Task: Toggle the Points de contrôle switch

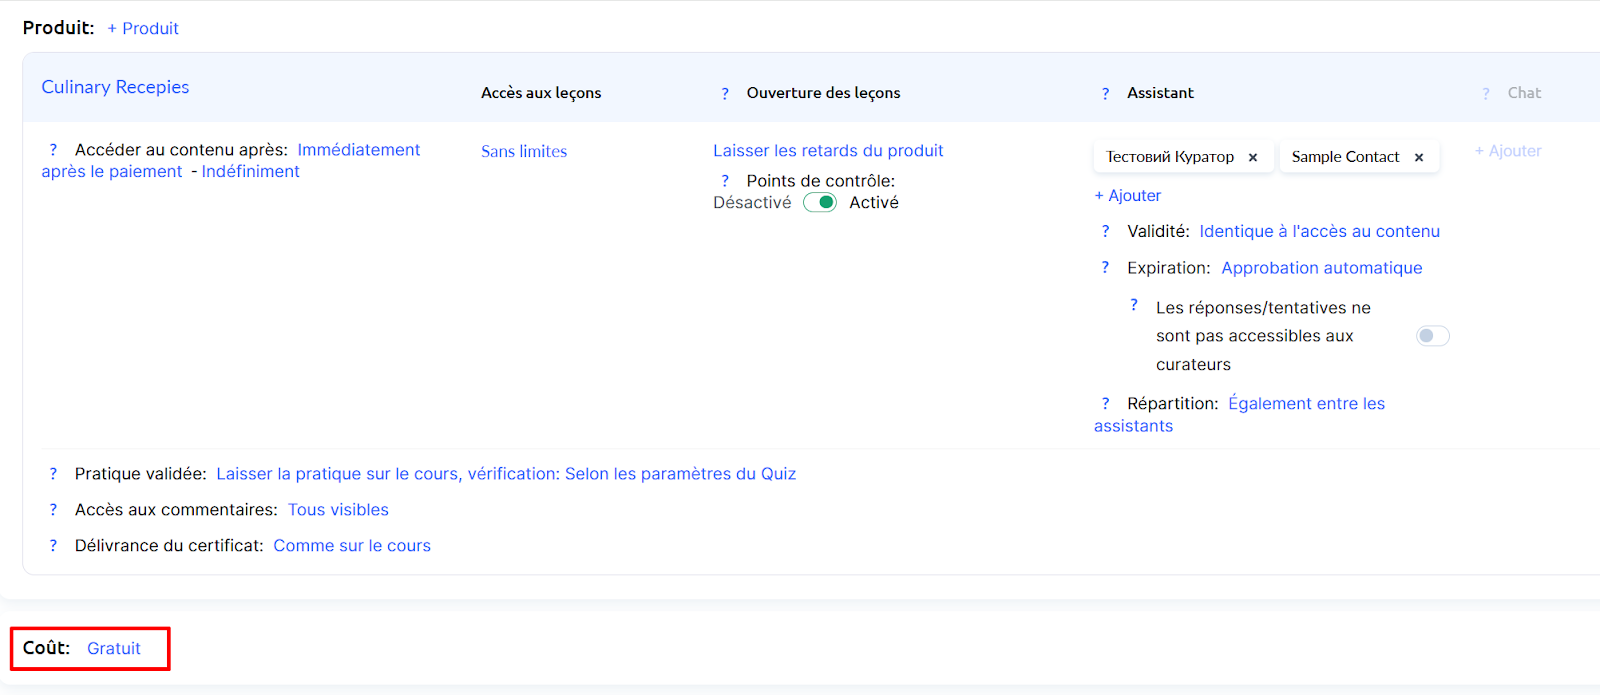Action: tap(820, 203)
